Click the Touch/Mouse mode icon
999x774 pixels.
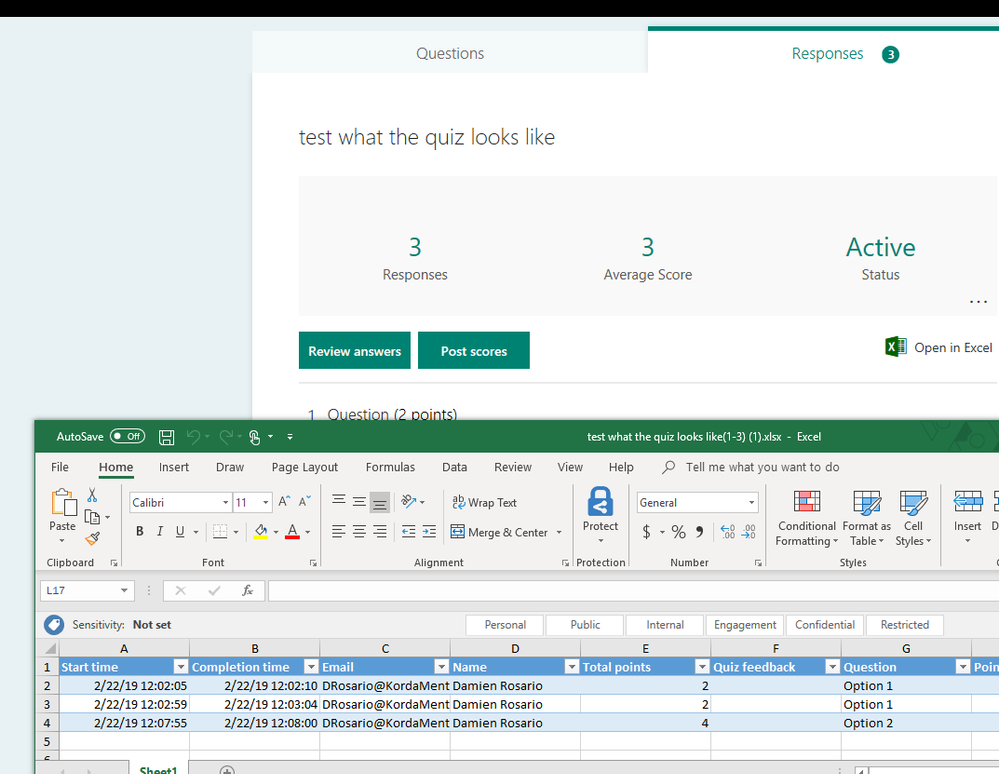[x=254, y=437]
